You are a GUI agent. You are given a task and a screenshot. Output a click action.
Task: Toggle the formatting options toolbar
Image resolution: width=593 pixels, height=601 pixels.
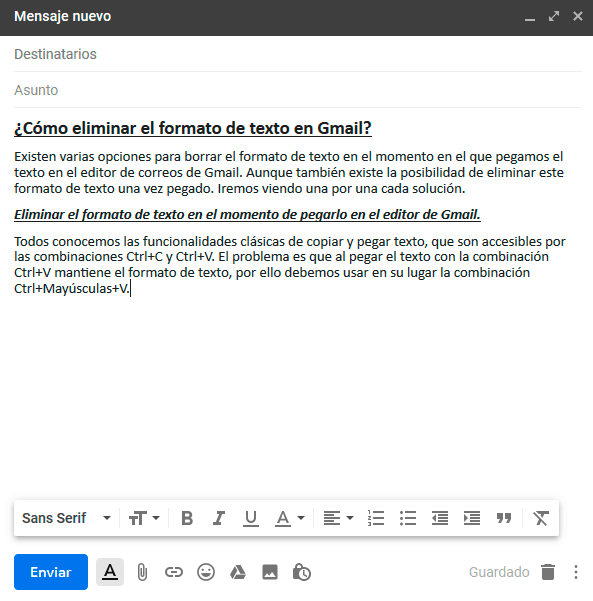(x=110, y=572)
